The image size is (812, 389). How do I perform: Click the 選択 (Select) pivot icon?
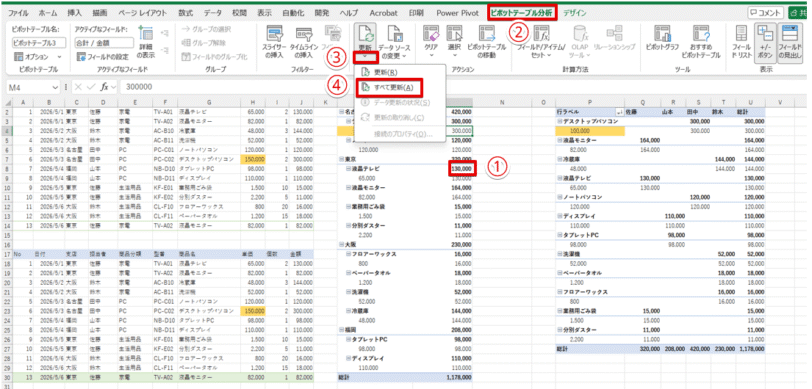tap(454, 33)
